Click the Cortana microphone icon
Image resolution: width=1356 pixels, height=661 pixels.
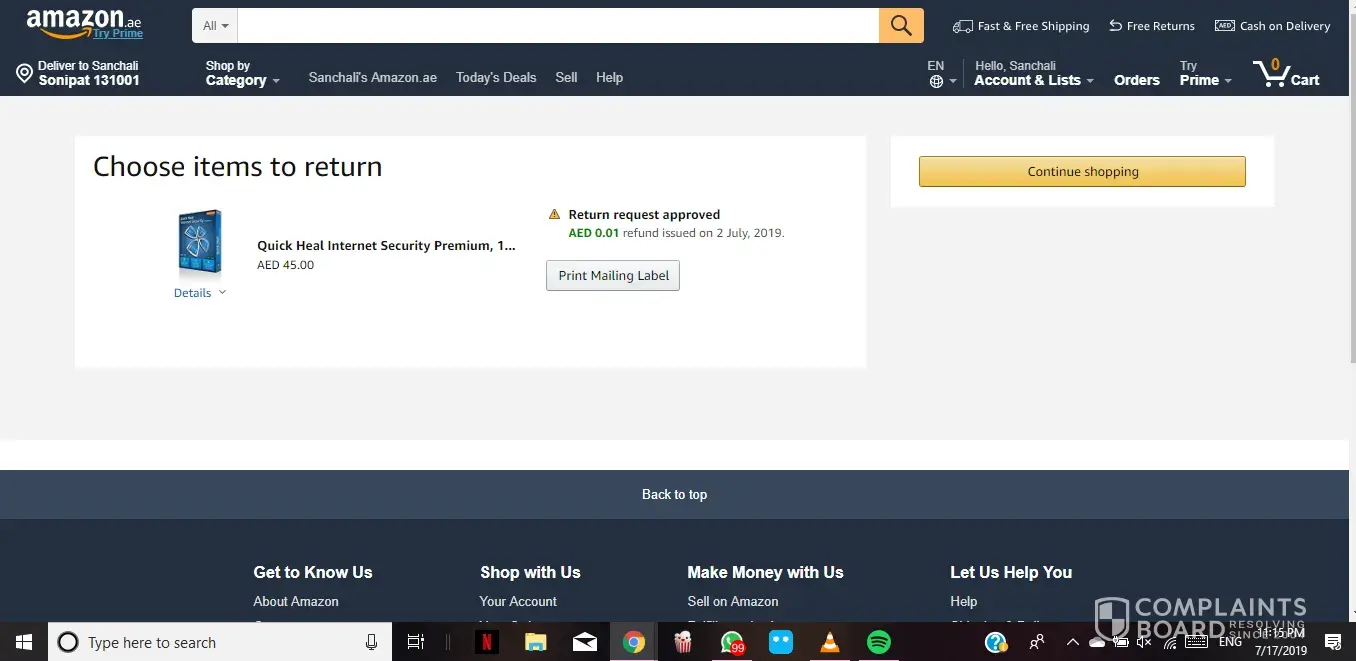pyautogui.click(x=371, y=643)
